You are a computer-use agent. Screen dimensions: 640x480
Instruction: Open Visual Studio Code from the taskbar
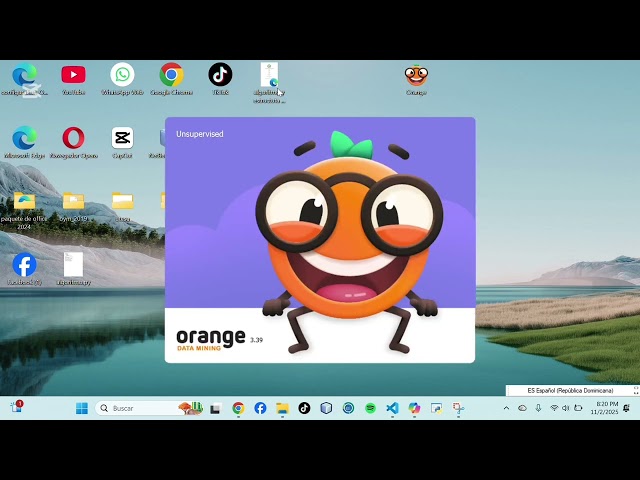click(x=392, y=408)
